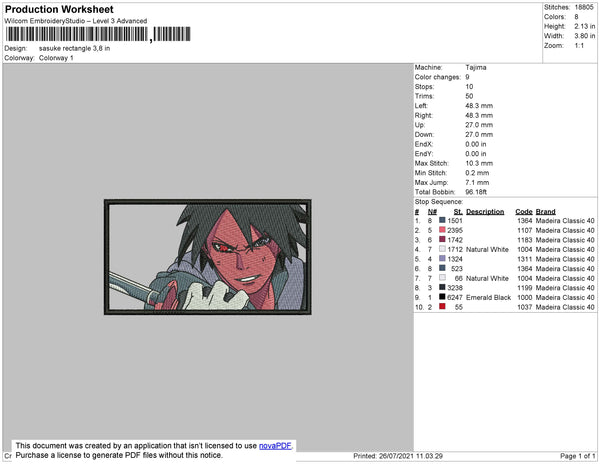The image size is (600, 464).
Task: Select code 1037 in stop 10
Action: (525, 307)
